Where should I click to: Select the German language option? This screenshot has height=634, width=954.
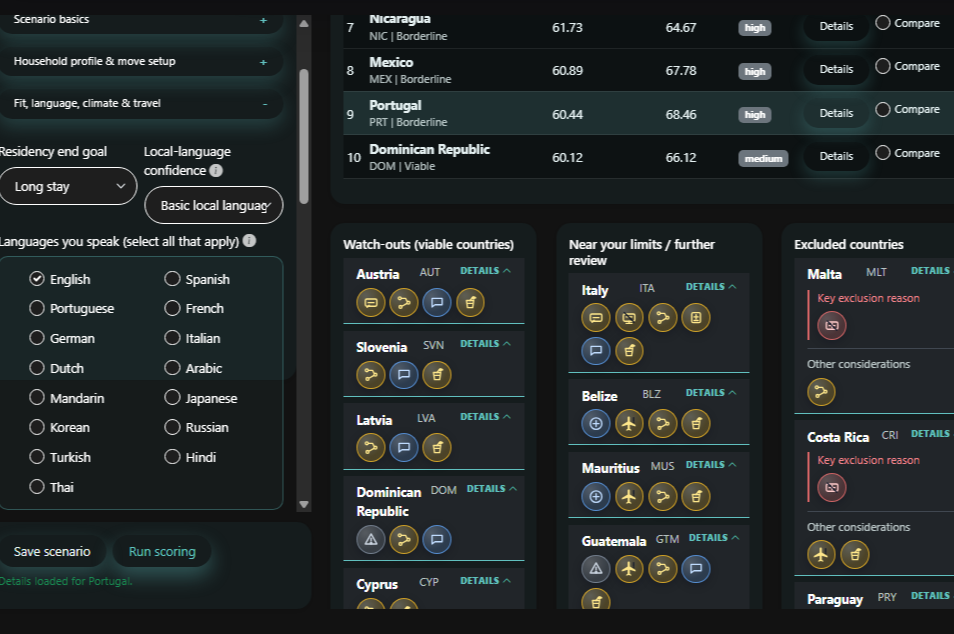[x=37, y=338]
